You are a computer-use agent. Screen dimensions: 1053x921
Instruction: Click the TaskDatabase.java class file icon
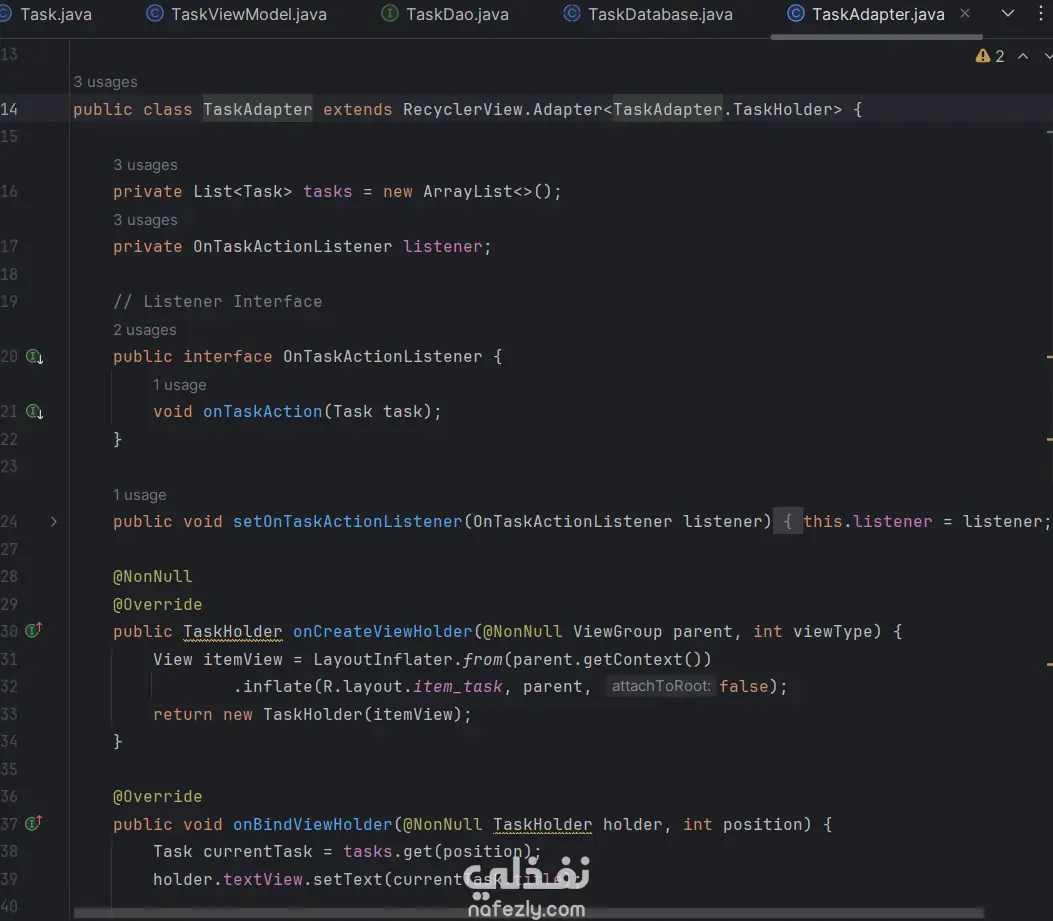point(571,14)
